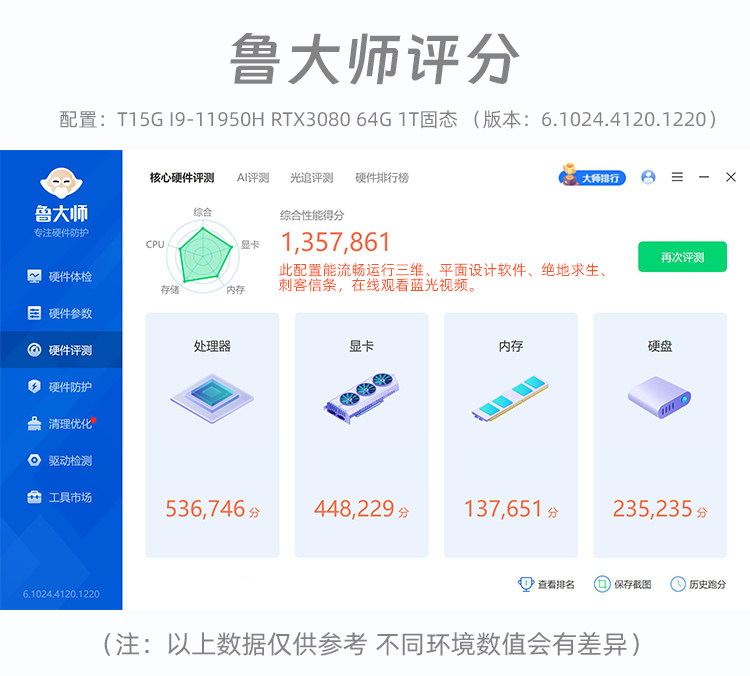Click the memory stick illustration

click(510, 399)
